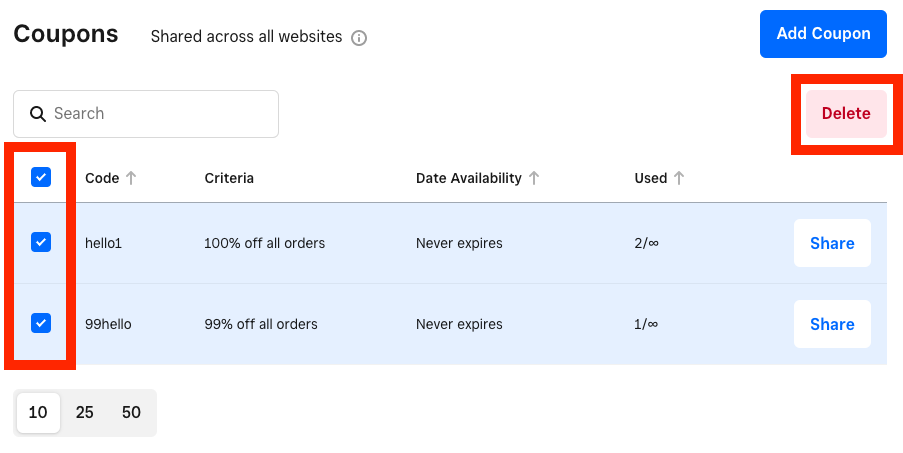This screenshot has height=453, width=903.
Task: Uncheck the select-all header checkbox
Action: coord(41,177)
